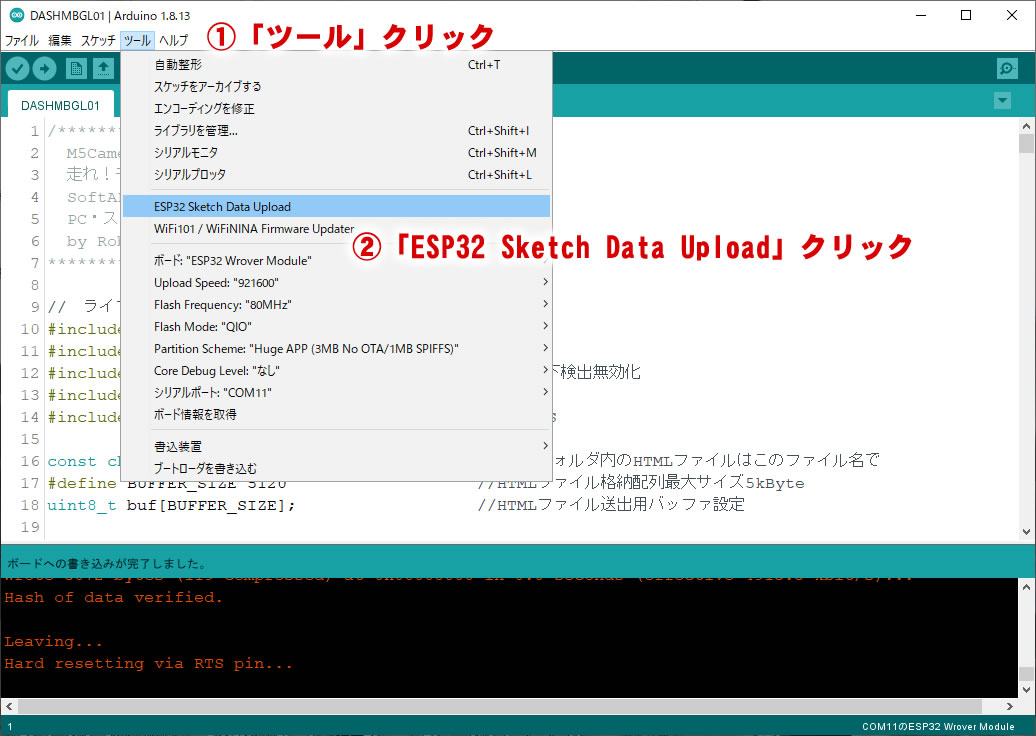
Task: Expand the Partition Scheme submenu
Action: click(336, 348)
